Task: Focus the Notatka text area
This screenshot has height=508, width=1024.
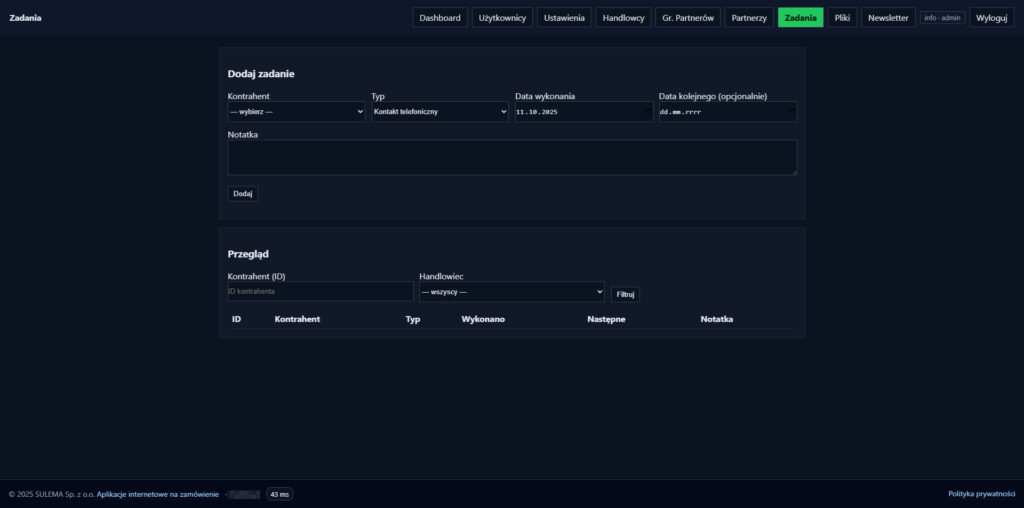Action: pos(512,157)
